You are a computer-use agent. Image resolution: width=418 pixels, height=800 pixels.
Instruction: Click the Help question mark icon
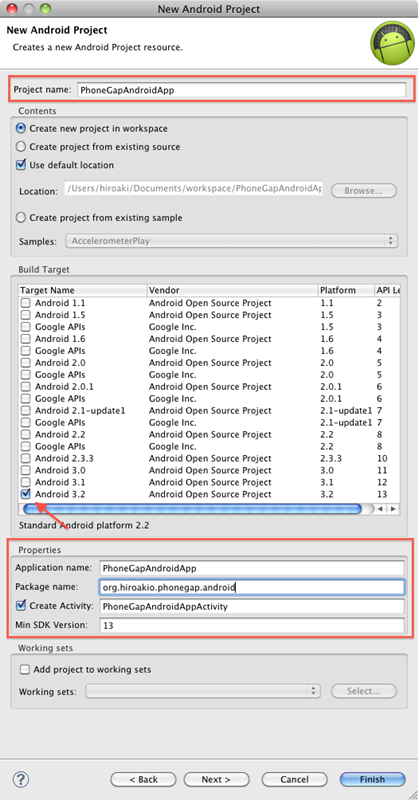click(x=21, y=779)
